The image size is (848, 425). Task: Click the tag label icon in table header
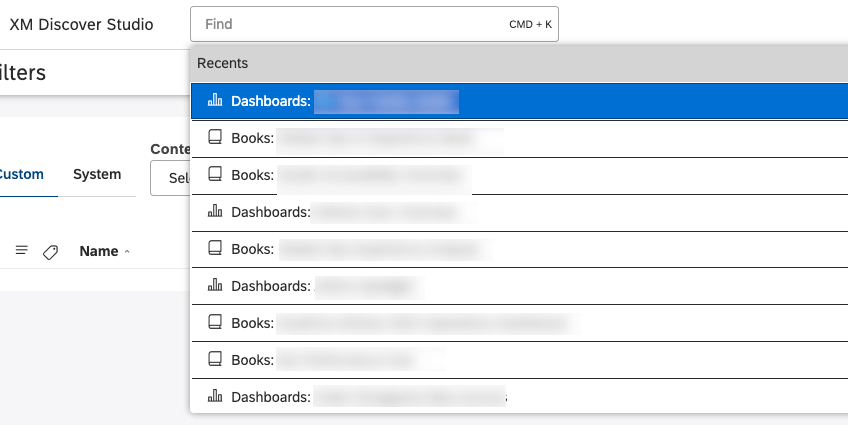[50, 252]
